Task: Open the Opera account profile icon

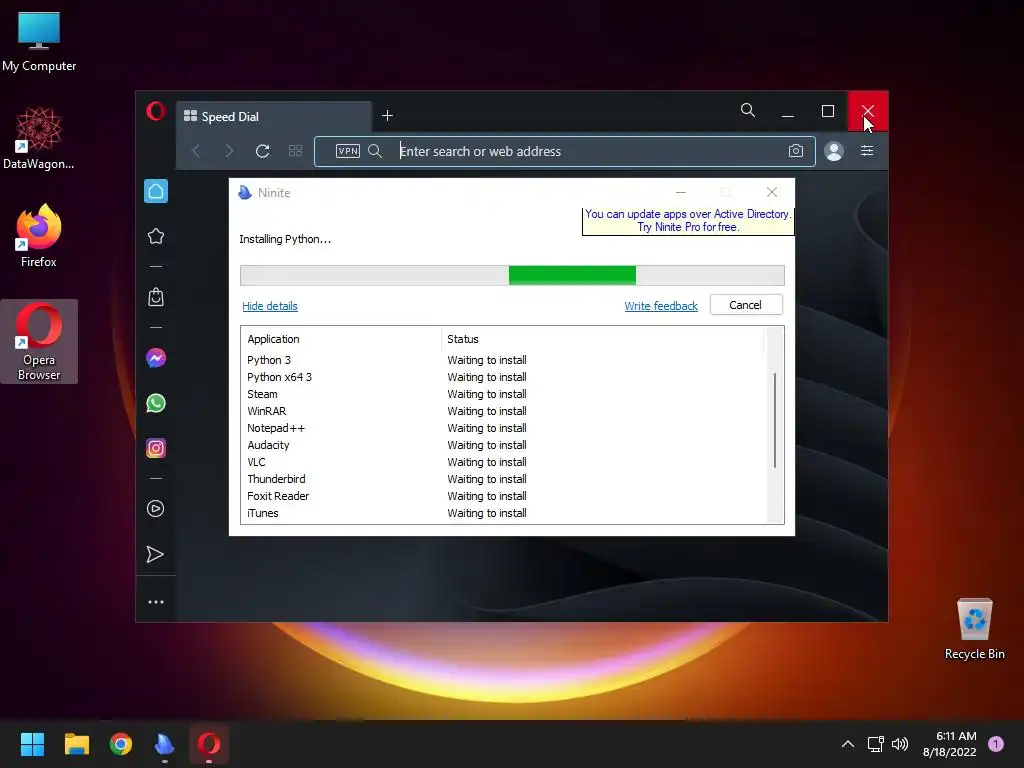Action: pyautogui.click(x=834, y=151)
